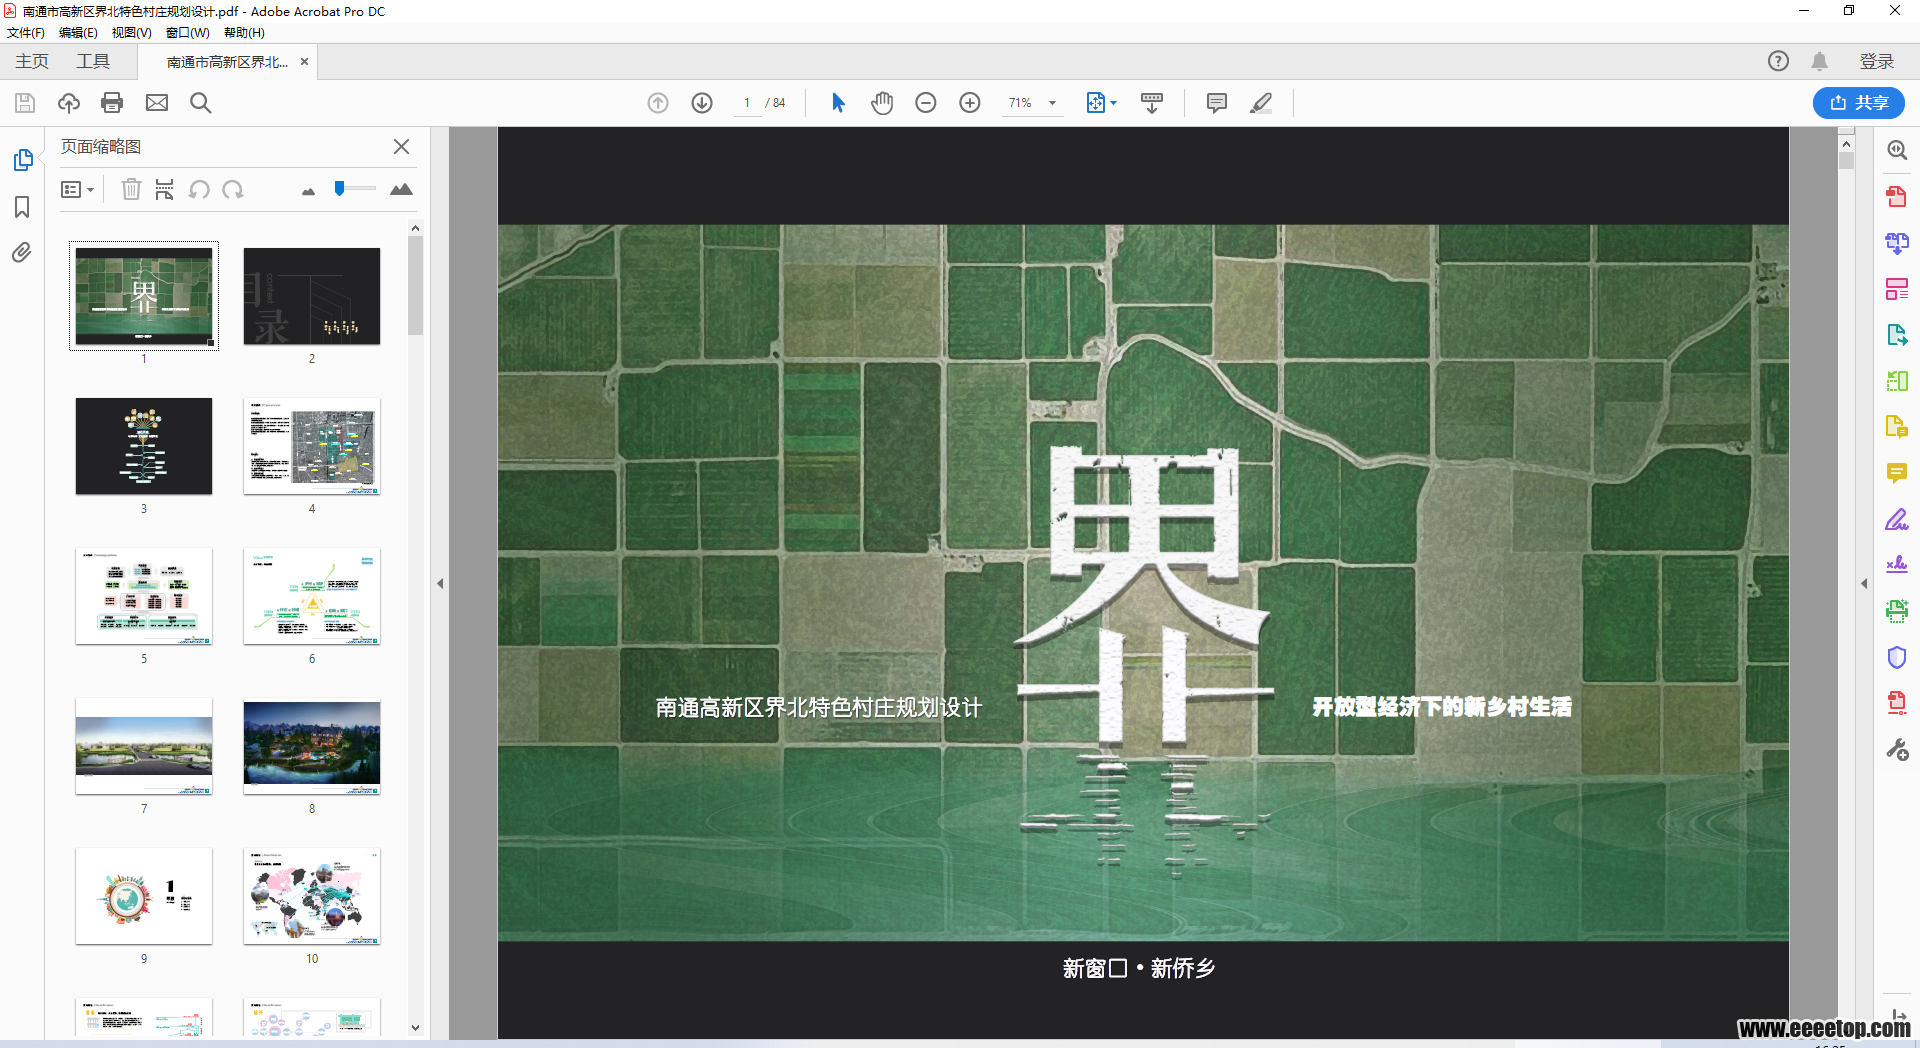Collapse right tools pane arrow

click(1864, 583)
